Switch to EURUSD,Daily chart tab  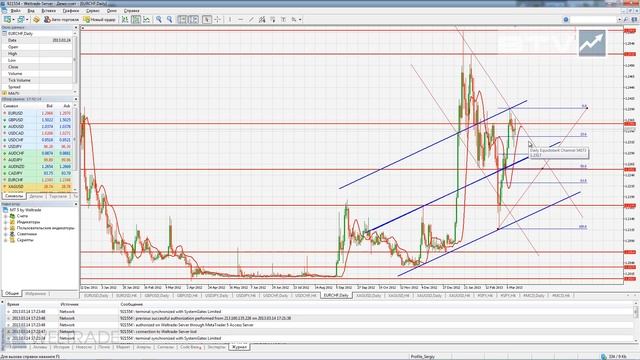(96, 295)
